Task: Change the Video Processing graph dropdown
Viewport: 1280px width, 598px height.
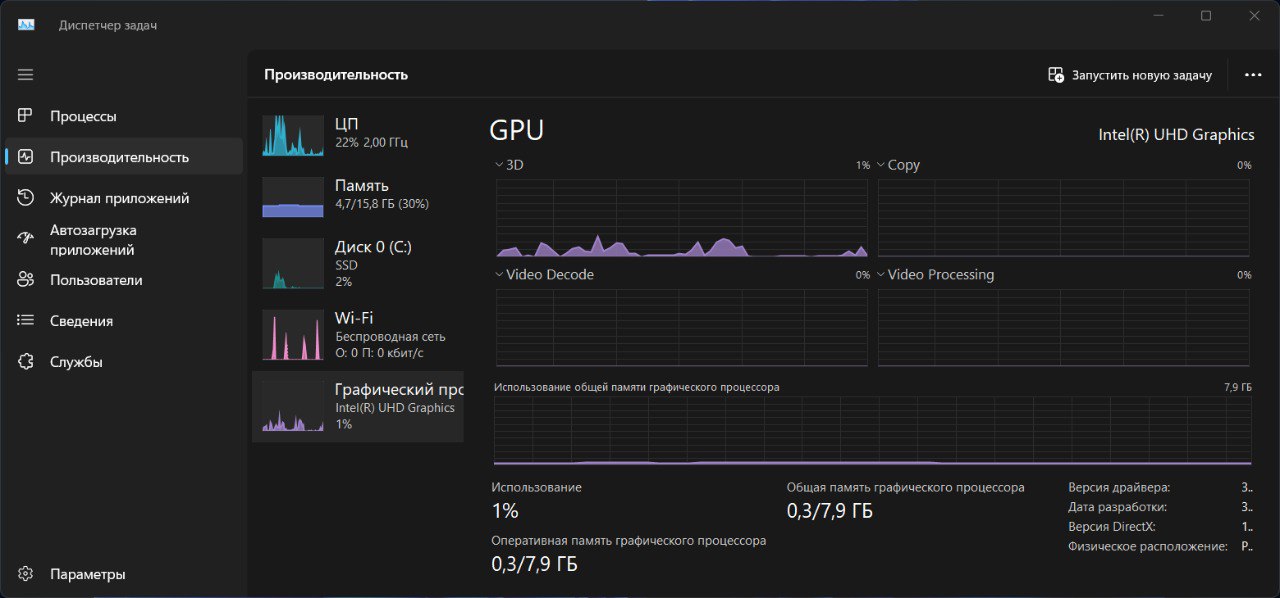Action: tap(882, 275)
